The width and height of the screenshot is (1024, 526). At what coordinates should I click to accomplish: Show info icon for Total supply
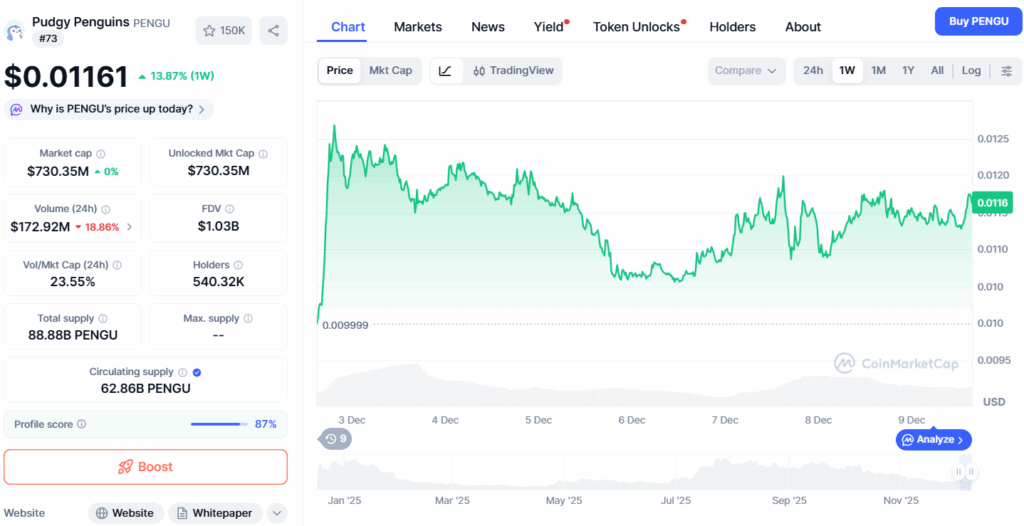(103, 319)
